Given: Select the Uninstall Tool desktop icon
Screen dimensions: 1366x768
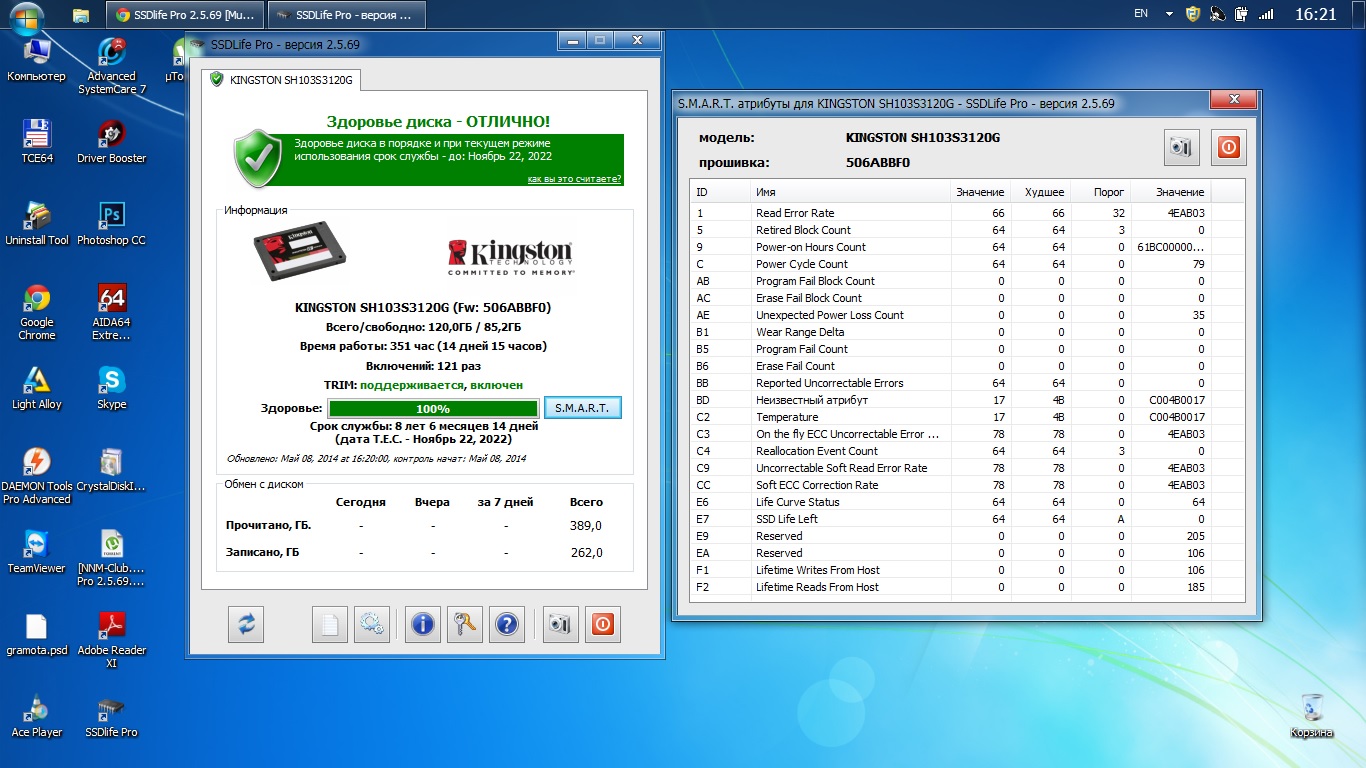Looking at the screenshot, I should pyautogui.click(x=37, y=225).
